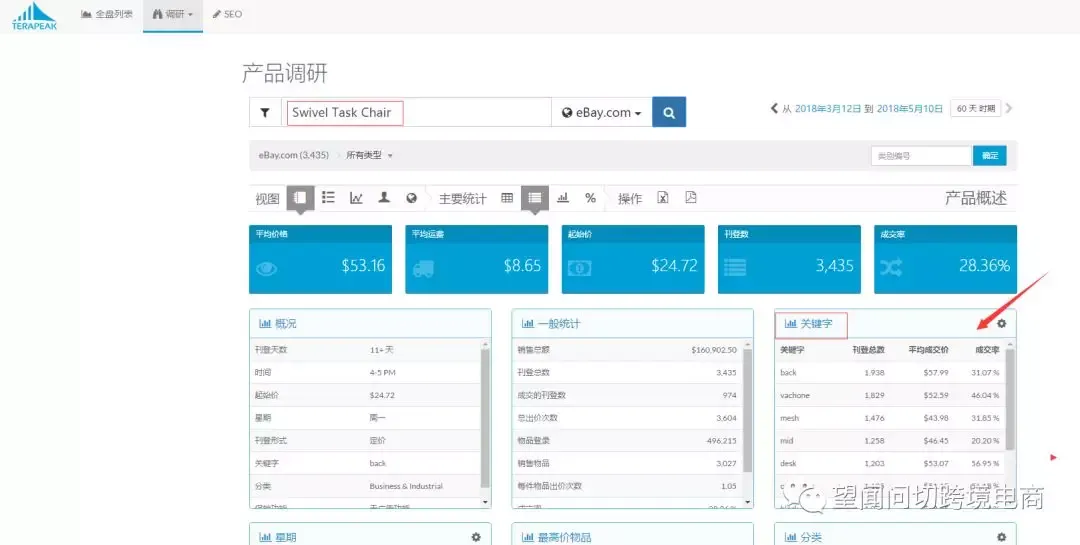This screenshot has height=545, width=1080.
Task: Go to the previous date range arrow
Action: (773, 108)
